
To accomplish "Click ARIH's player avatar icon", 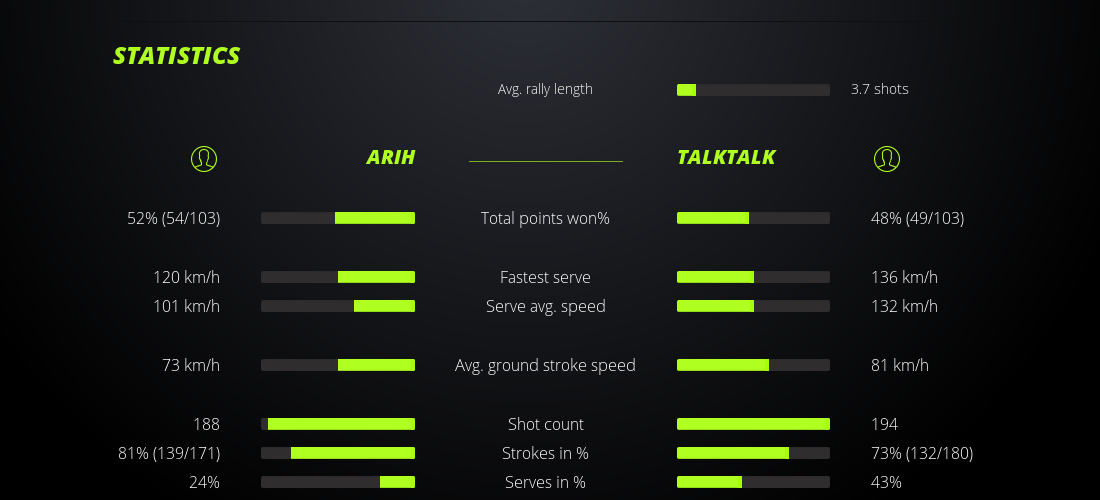I will click(x=204, y=158).
